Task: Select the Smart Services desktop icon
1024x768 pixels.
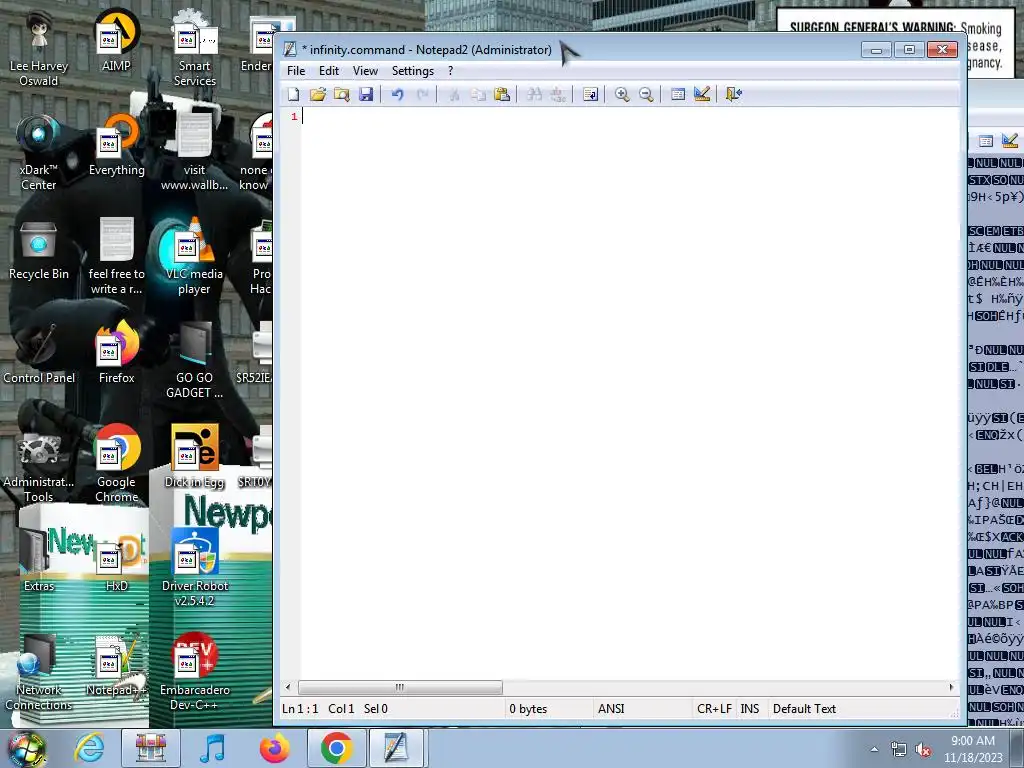Action: pos(195,48)
